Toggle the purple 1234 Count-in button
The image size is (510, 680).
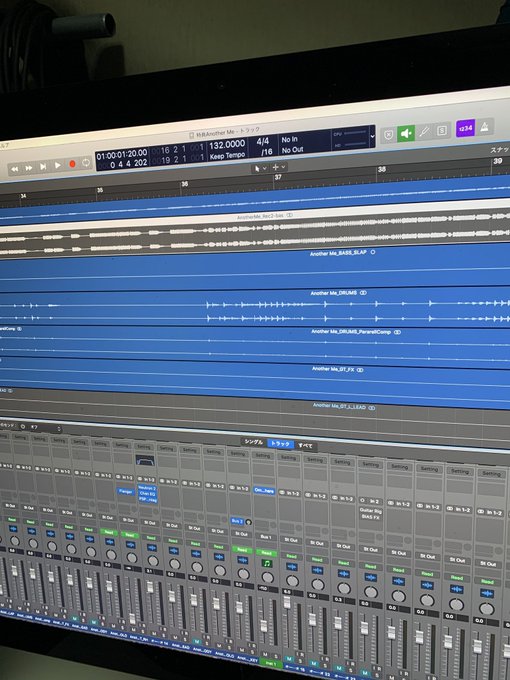465,128
